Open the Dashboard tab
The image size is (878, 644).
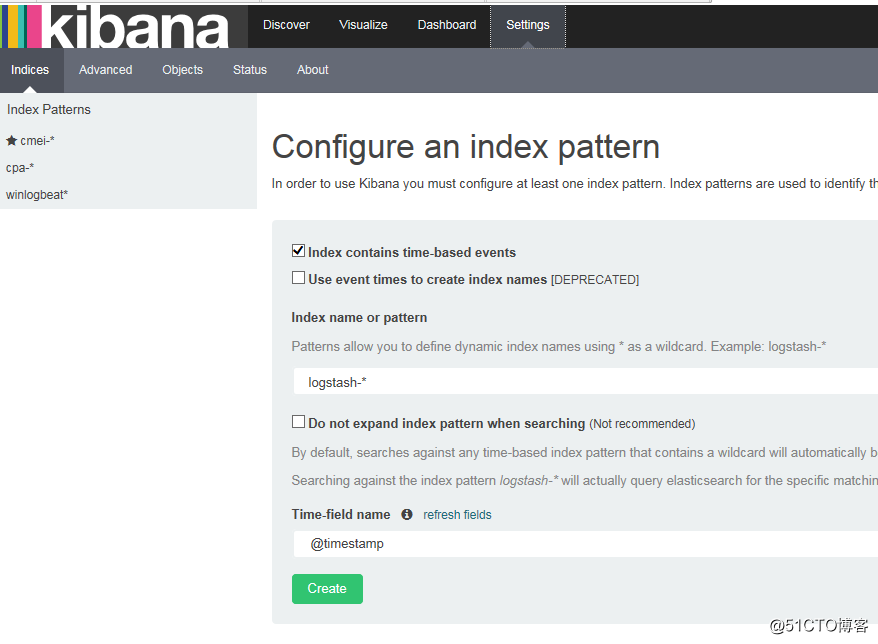pos(447,25)
